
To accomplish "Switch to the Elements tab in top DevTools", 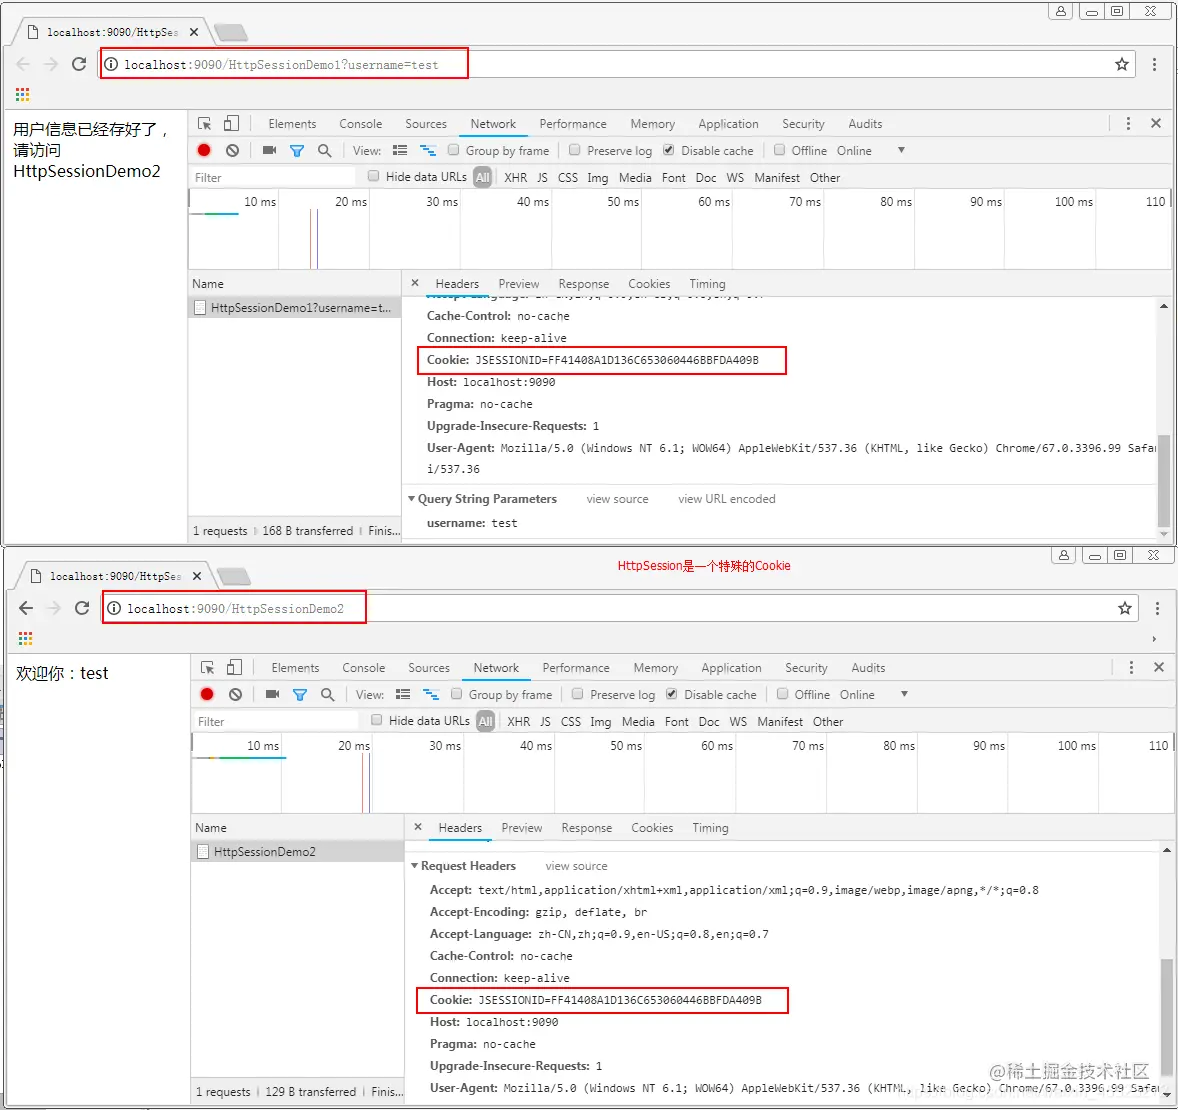I will tap(292, 124).
